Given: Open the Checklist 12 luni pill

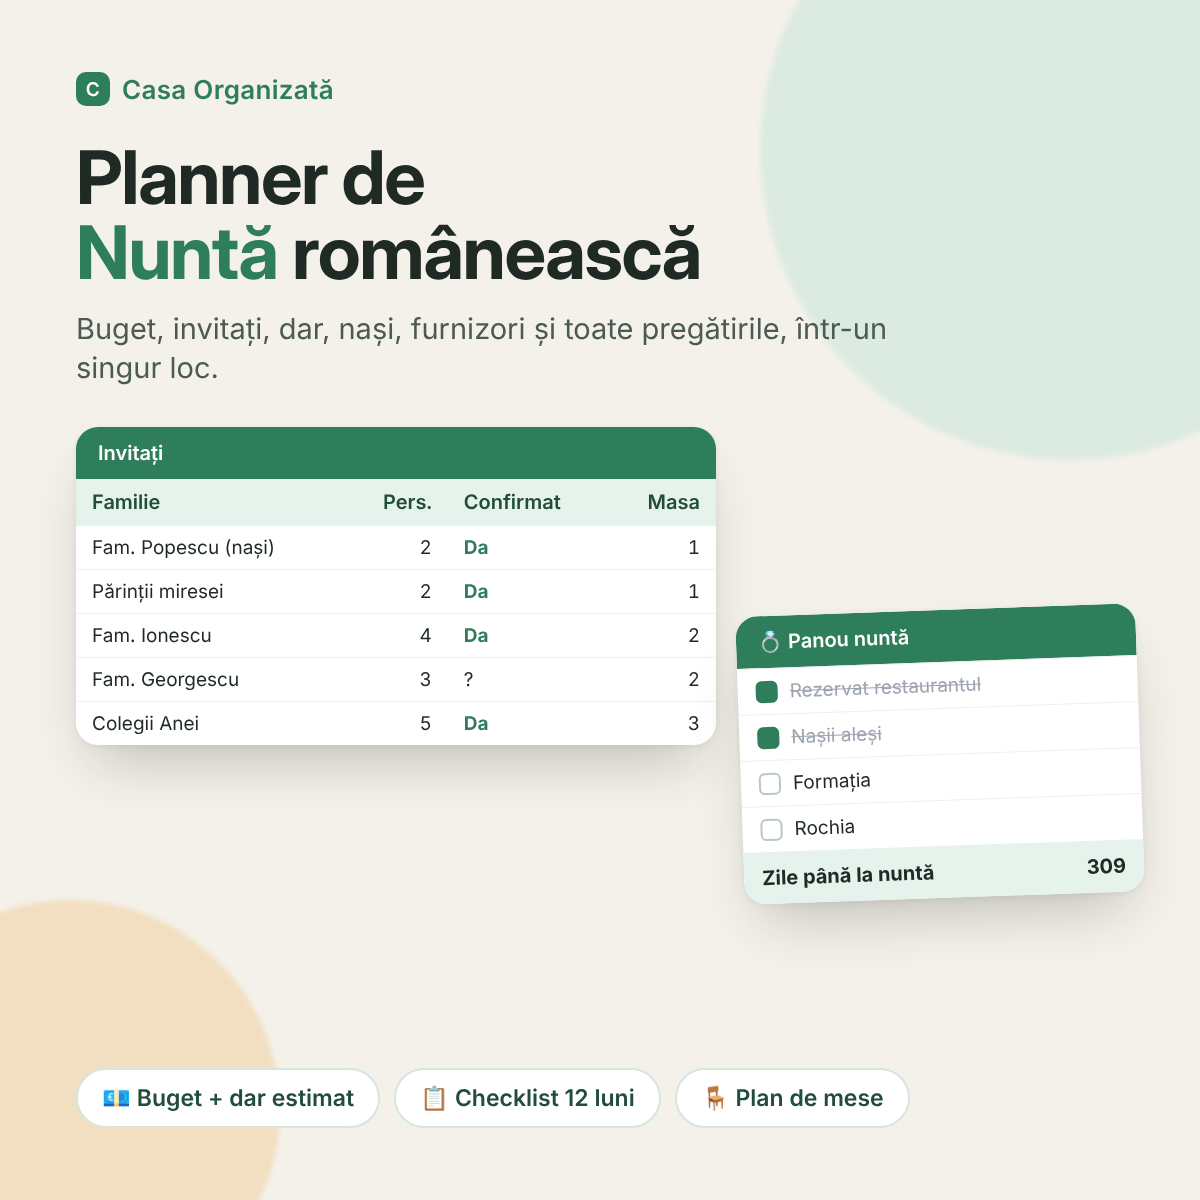Looking at the screenshot, I should (528, 1098).
